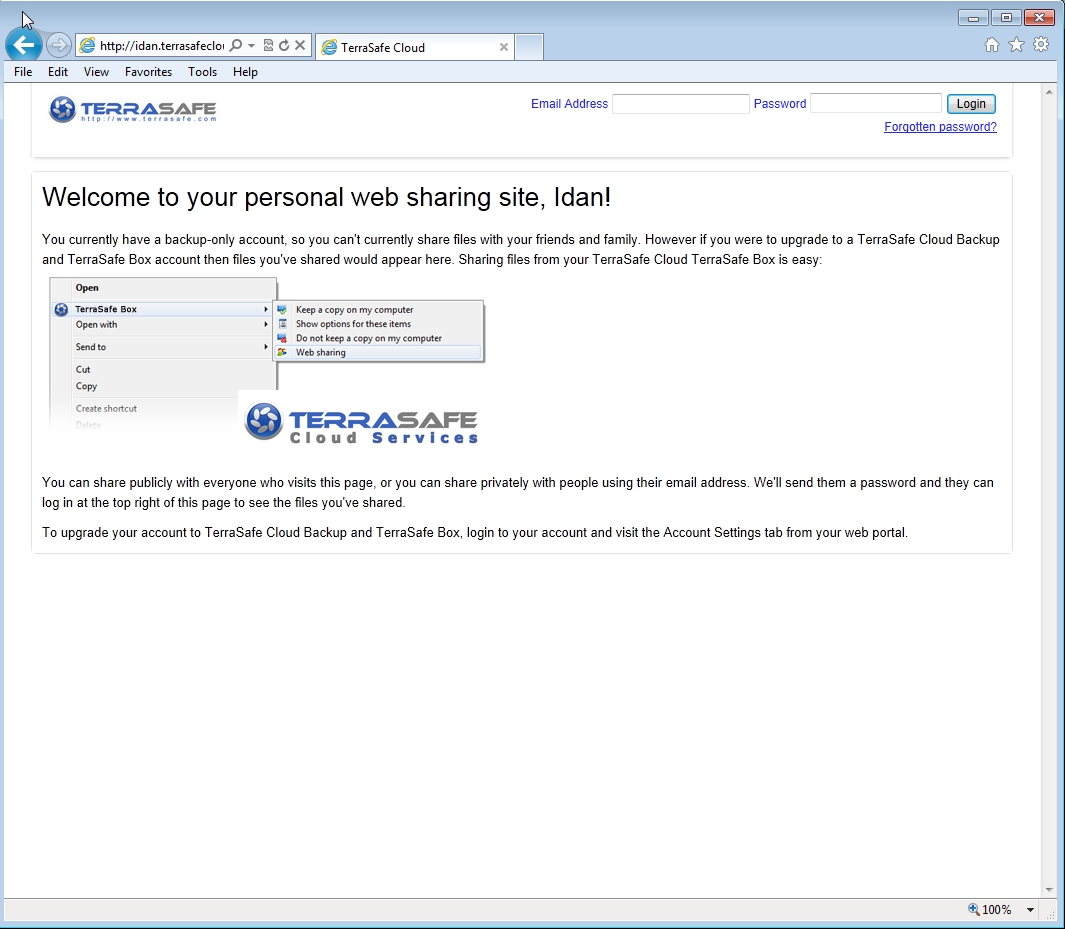Click the Password label
Image resolution: width=1065 pixels, height=929 pixels.
780,104
